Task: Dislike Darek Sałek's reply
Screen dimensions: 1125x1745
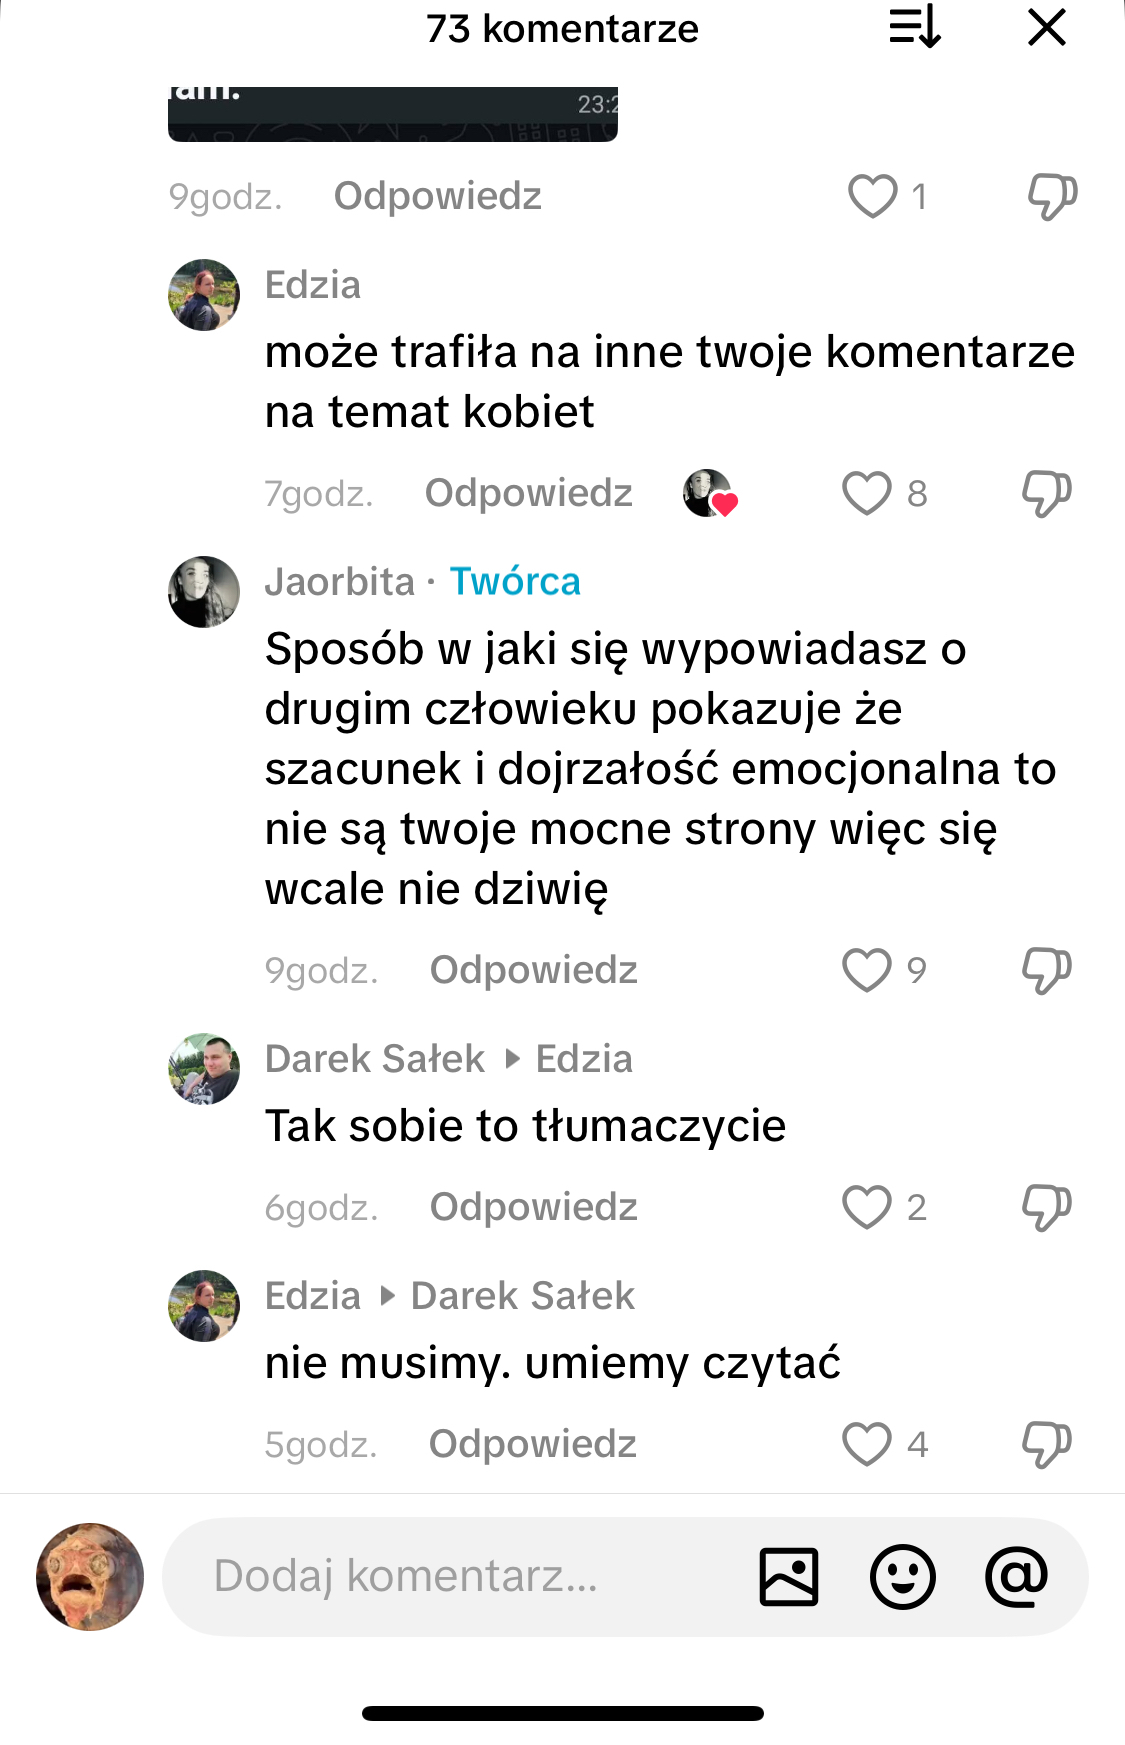Action: (1046, 1207)
